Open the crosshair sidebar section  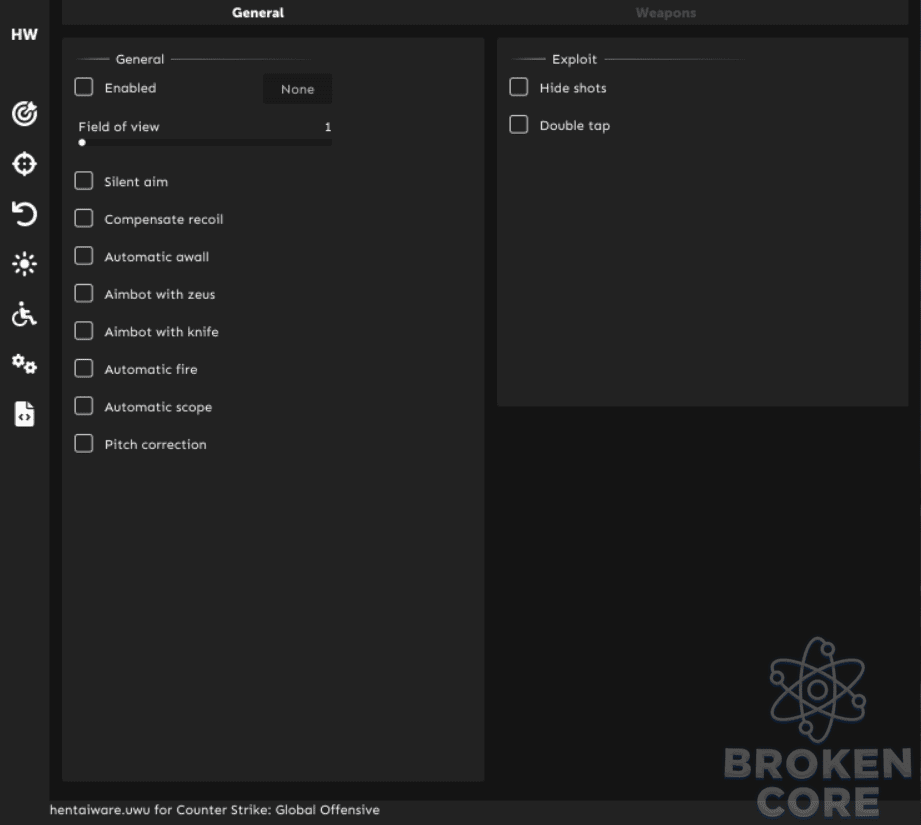pos(25,164)
